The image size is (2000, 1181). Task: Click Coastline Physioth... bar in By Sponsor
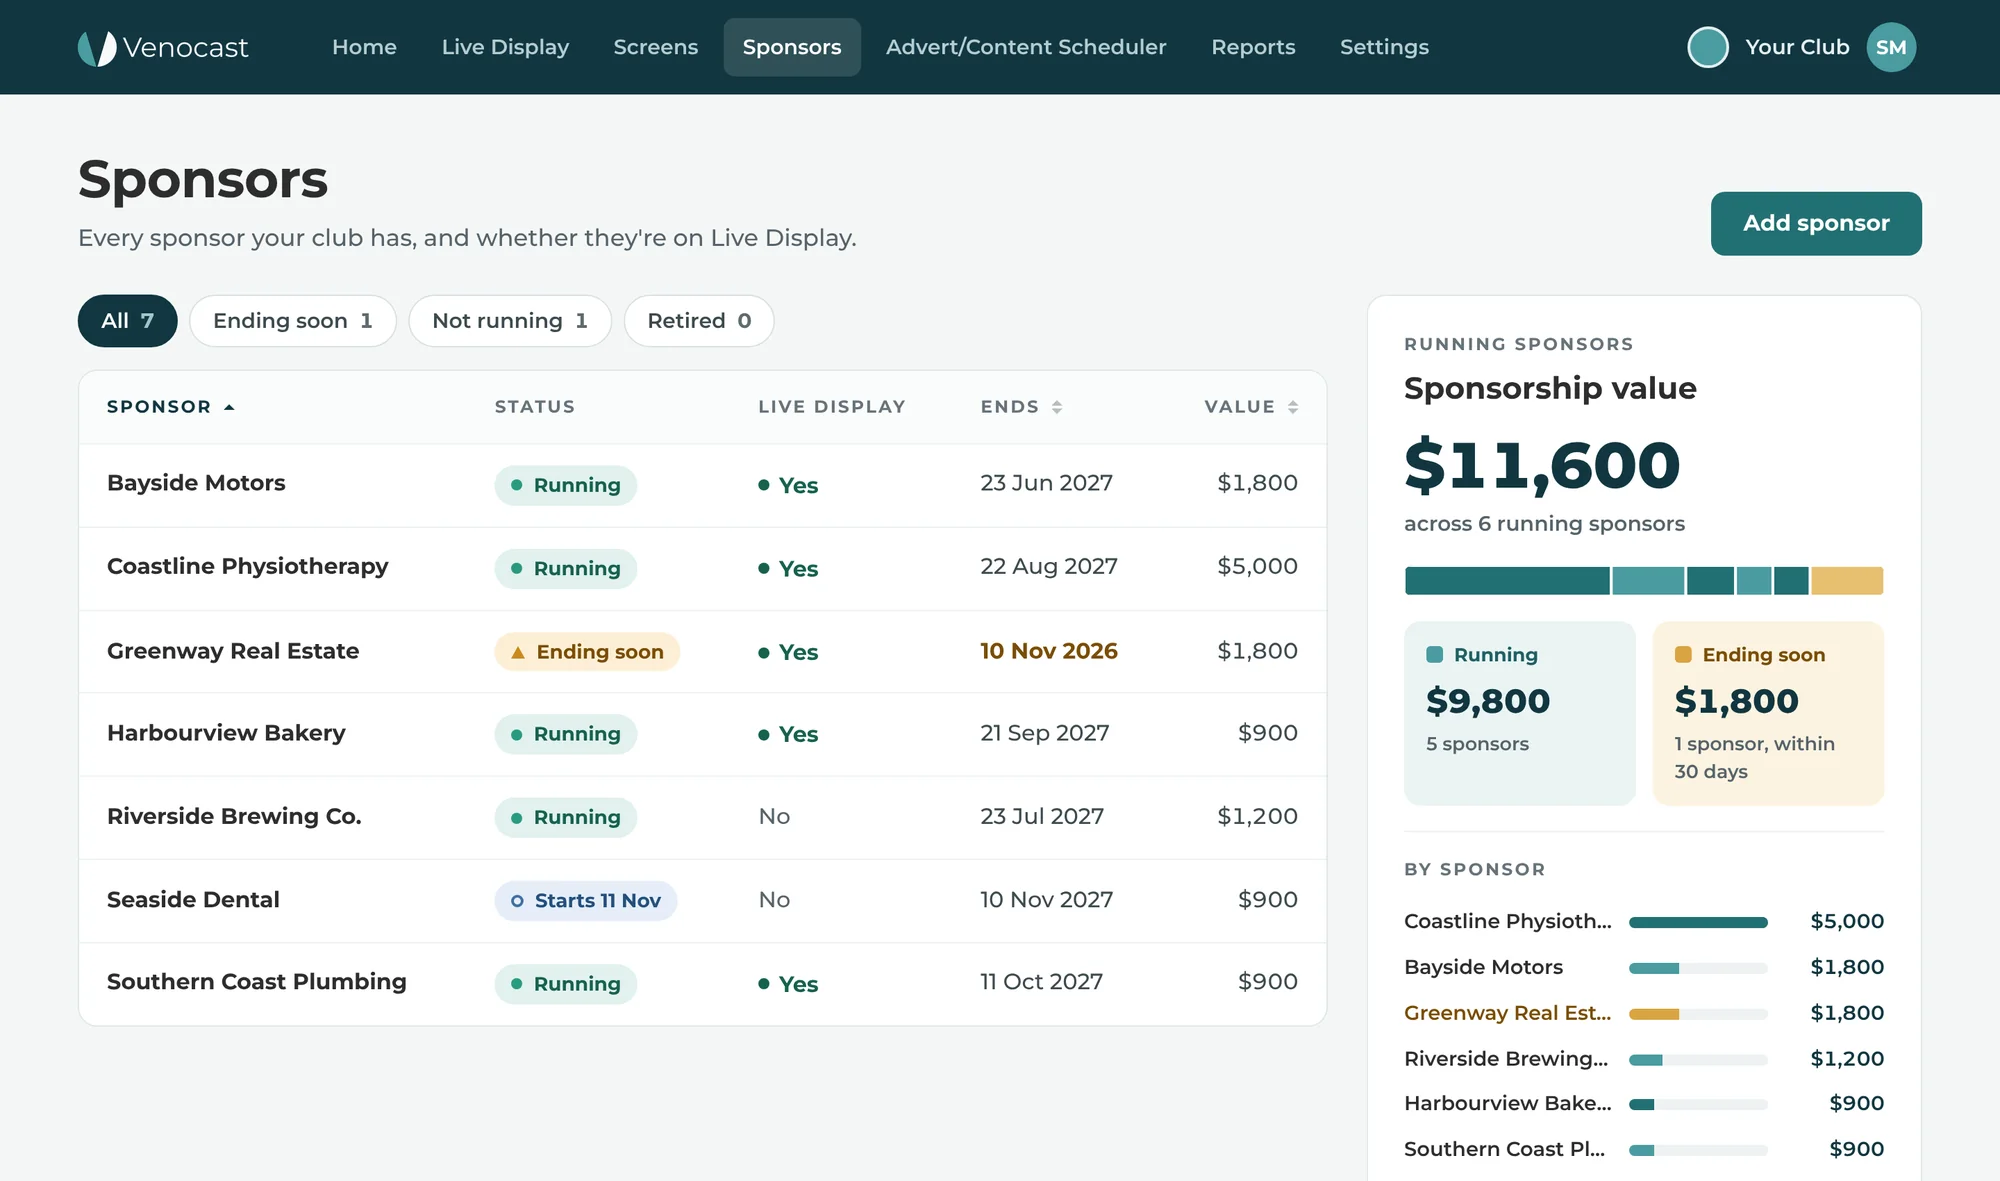[1698, 922]
